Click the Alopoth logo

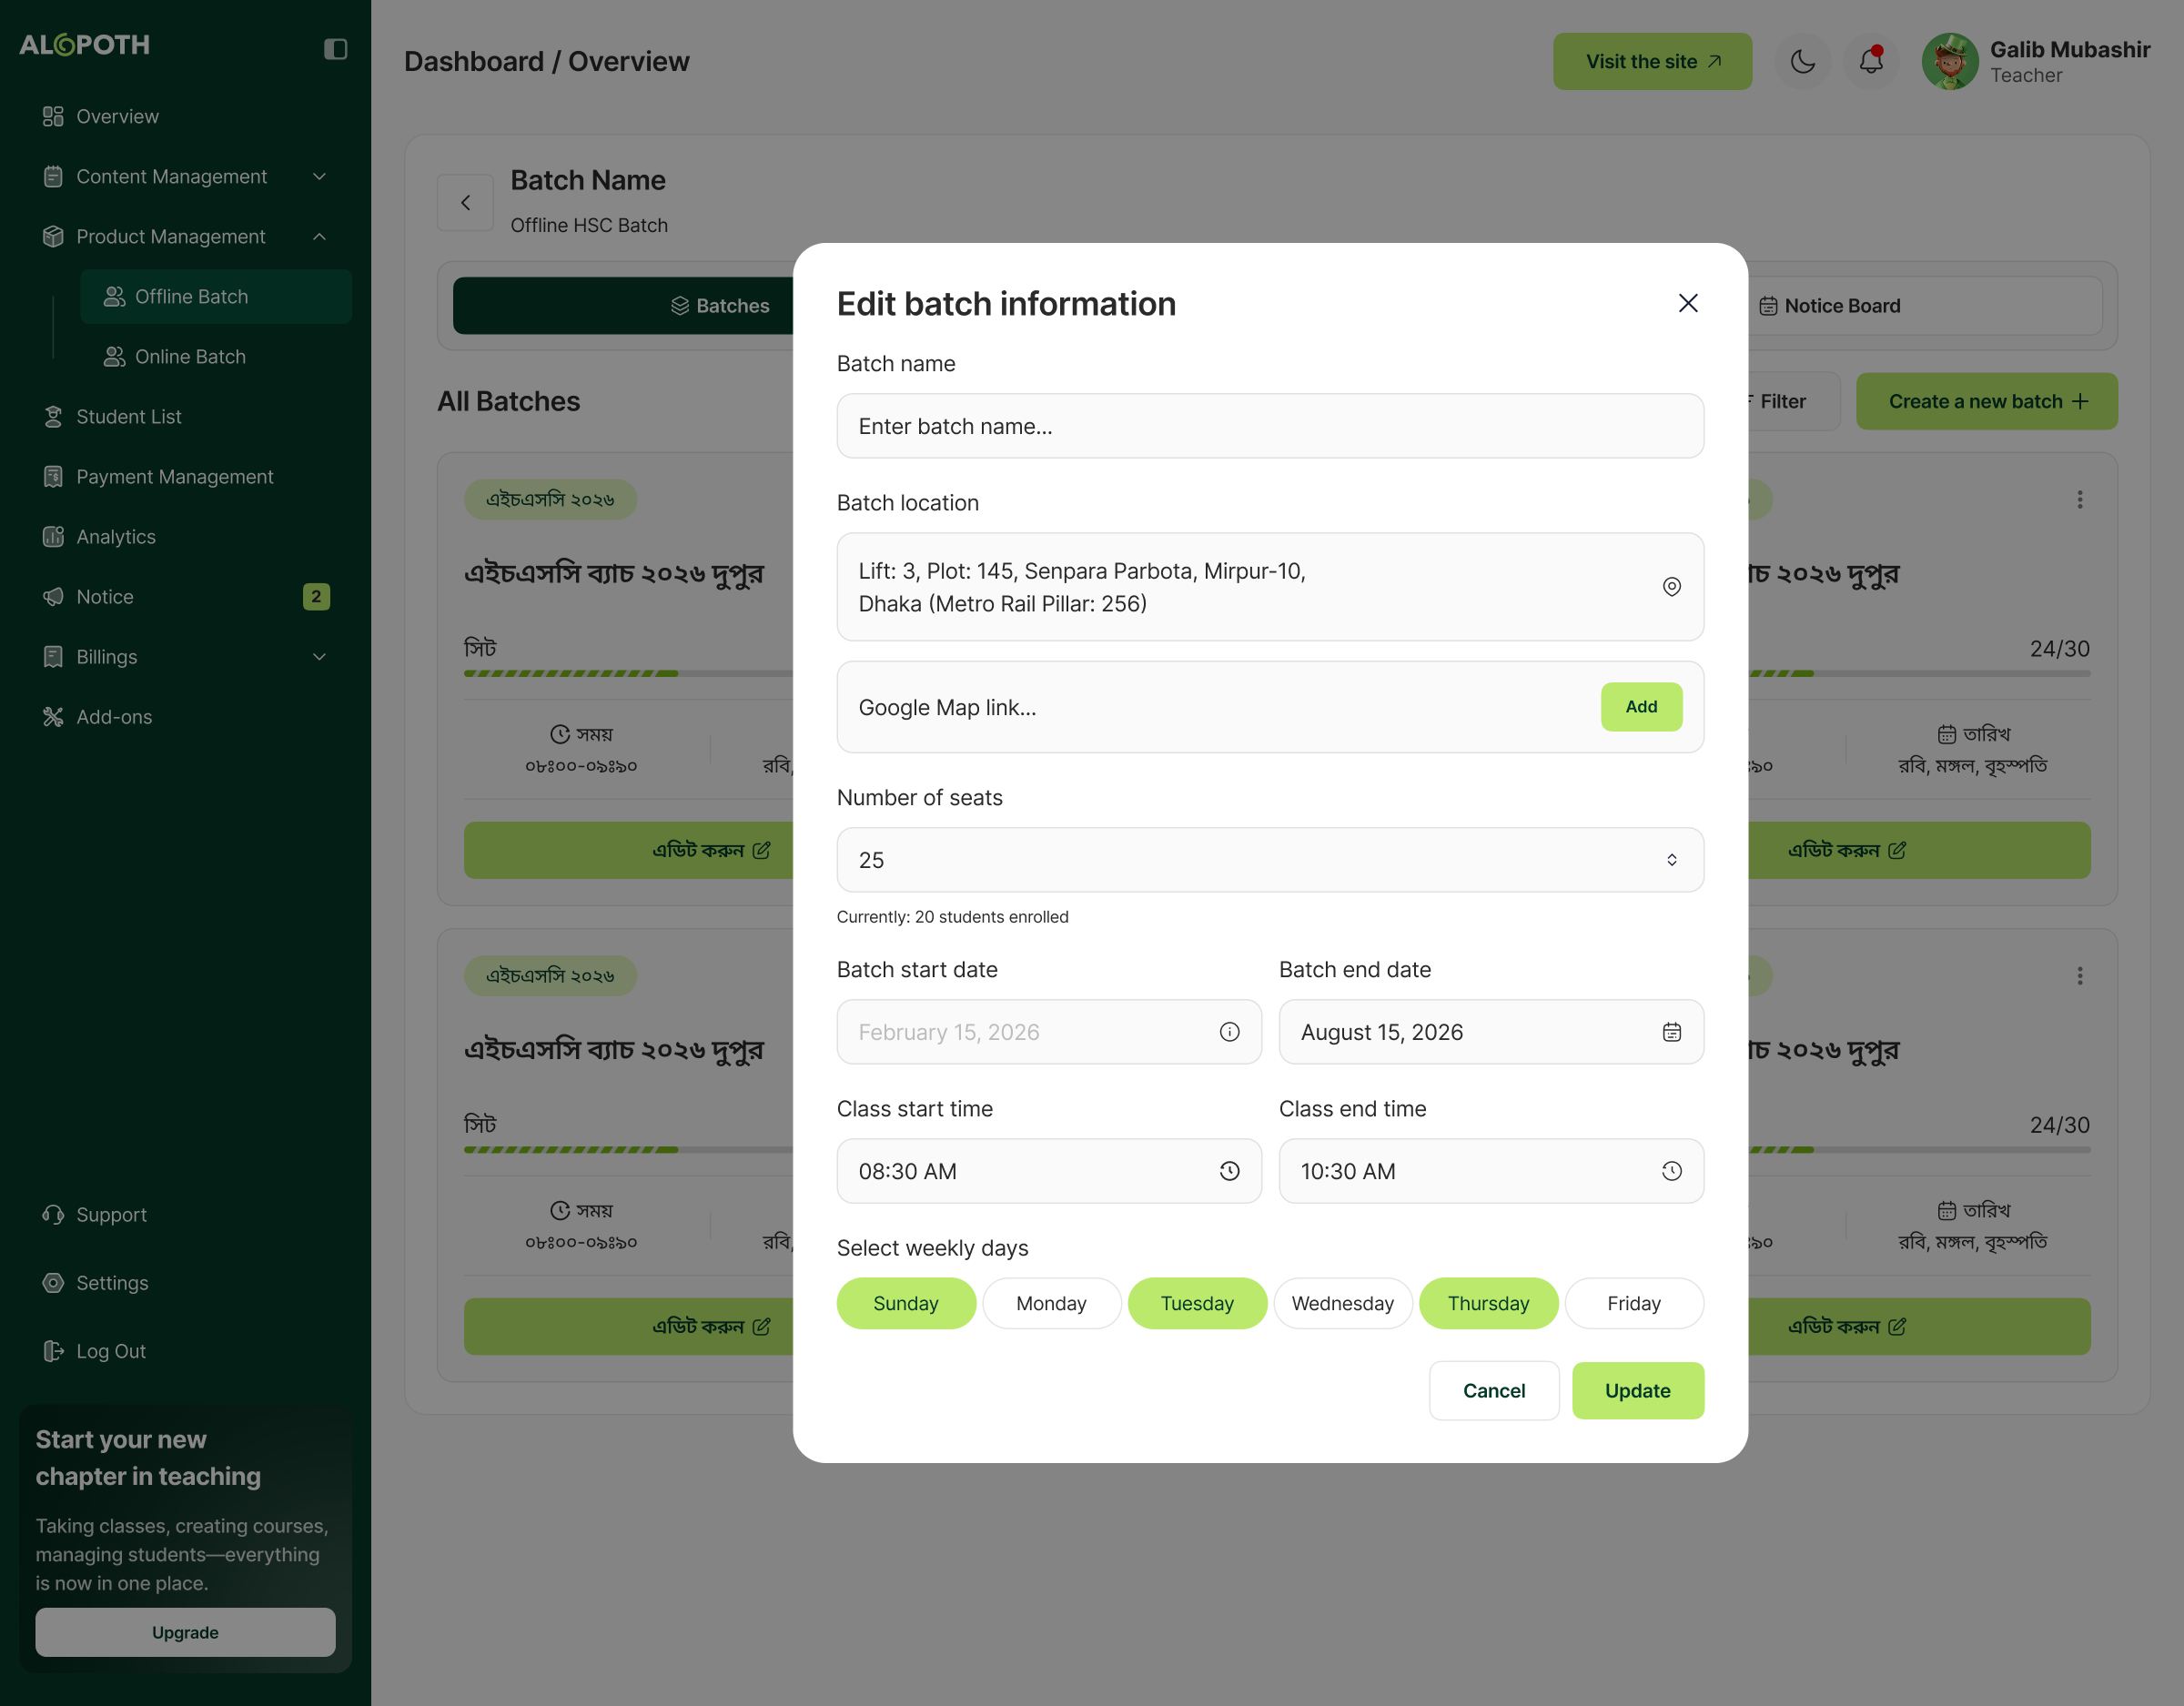tap(85, 45)
